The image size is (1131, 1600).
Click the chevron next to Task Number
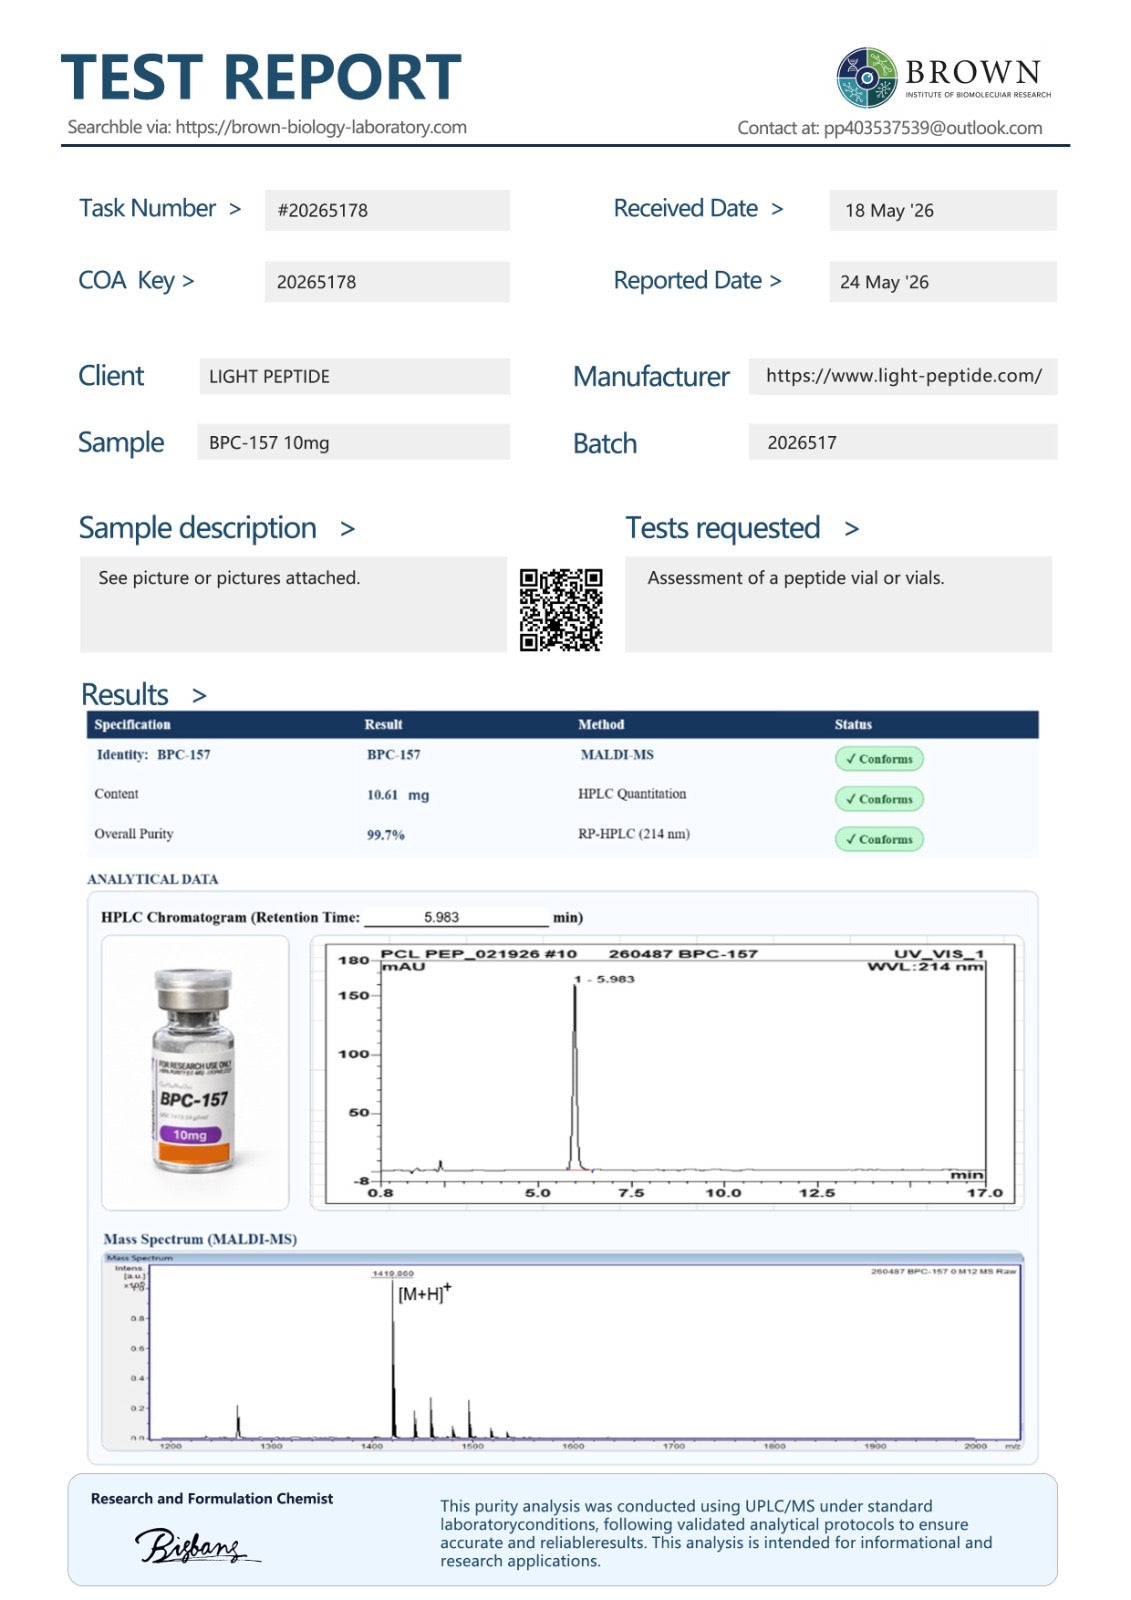point(235,209)
